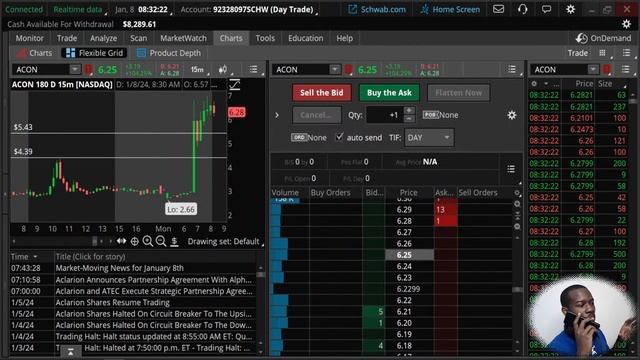Open news story Aclarion Shares Resume Trading
Image resolution: width=640 pixels, height=360 pixels.
click(112, 302)
